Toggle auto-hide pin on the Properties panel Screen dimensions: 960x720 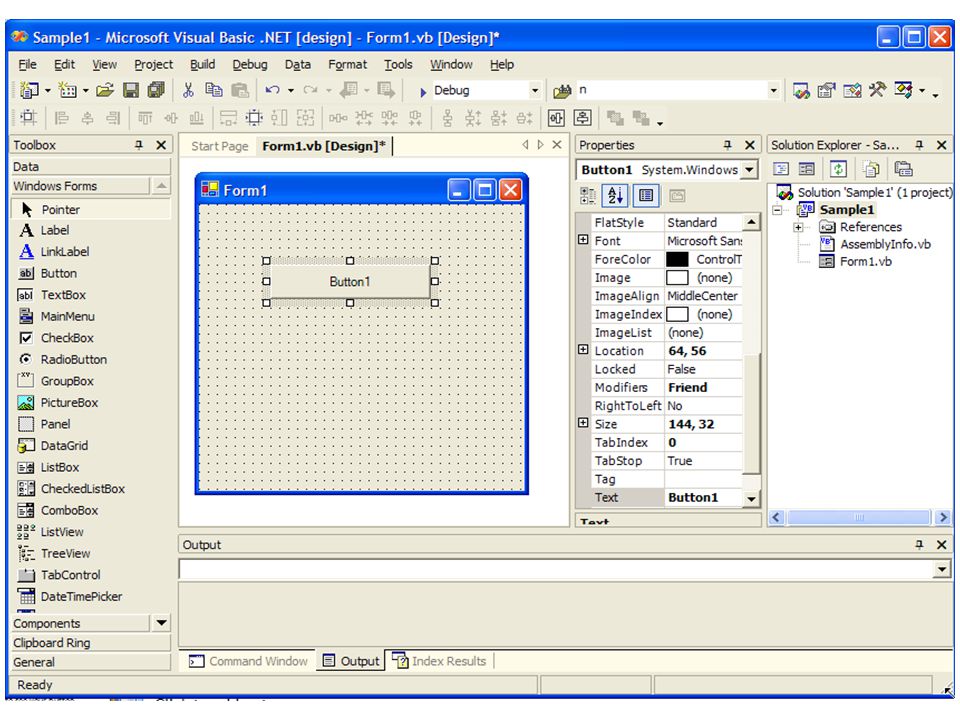(727, 145)
